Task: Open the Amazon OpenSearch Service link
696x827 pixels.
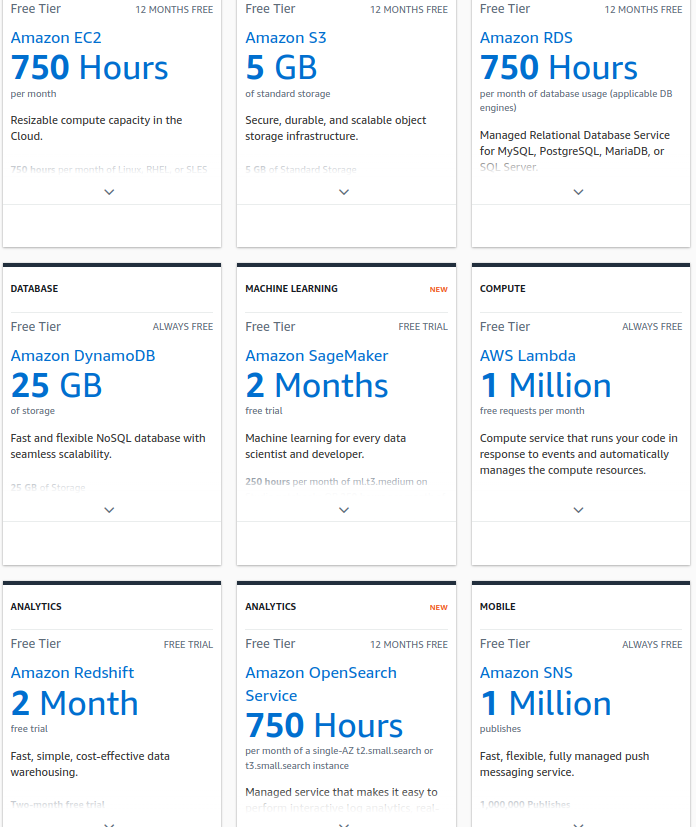Action: pyautogui.click(x=321, y=684)
